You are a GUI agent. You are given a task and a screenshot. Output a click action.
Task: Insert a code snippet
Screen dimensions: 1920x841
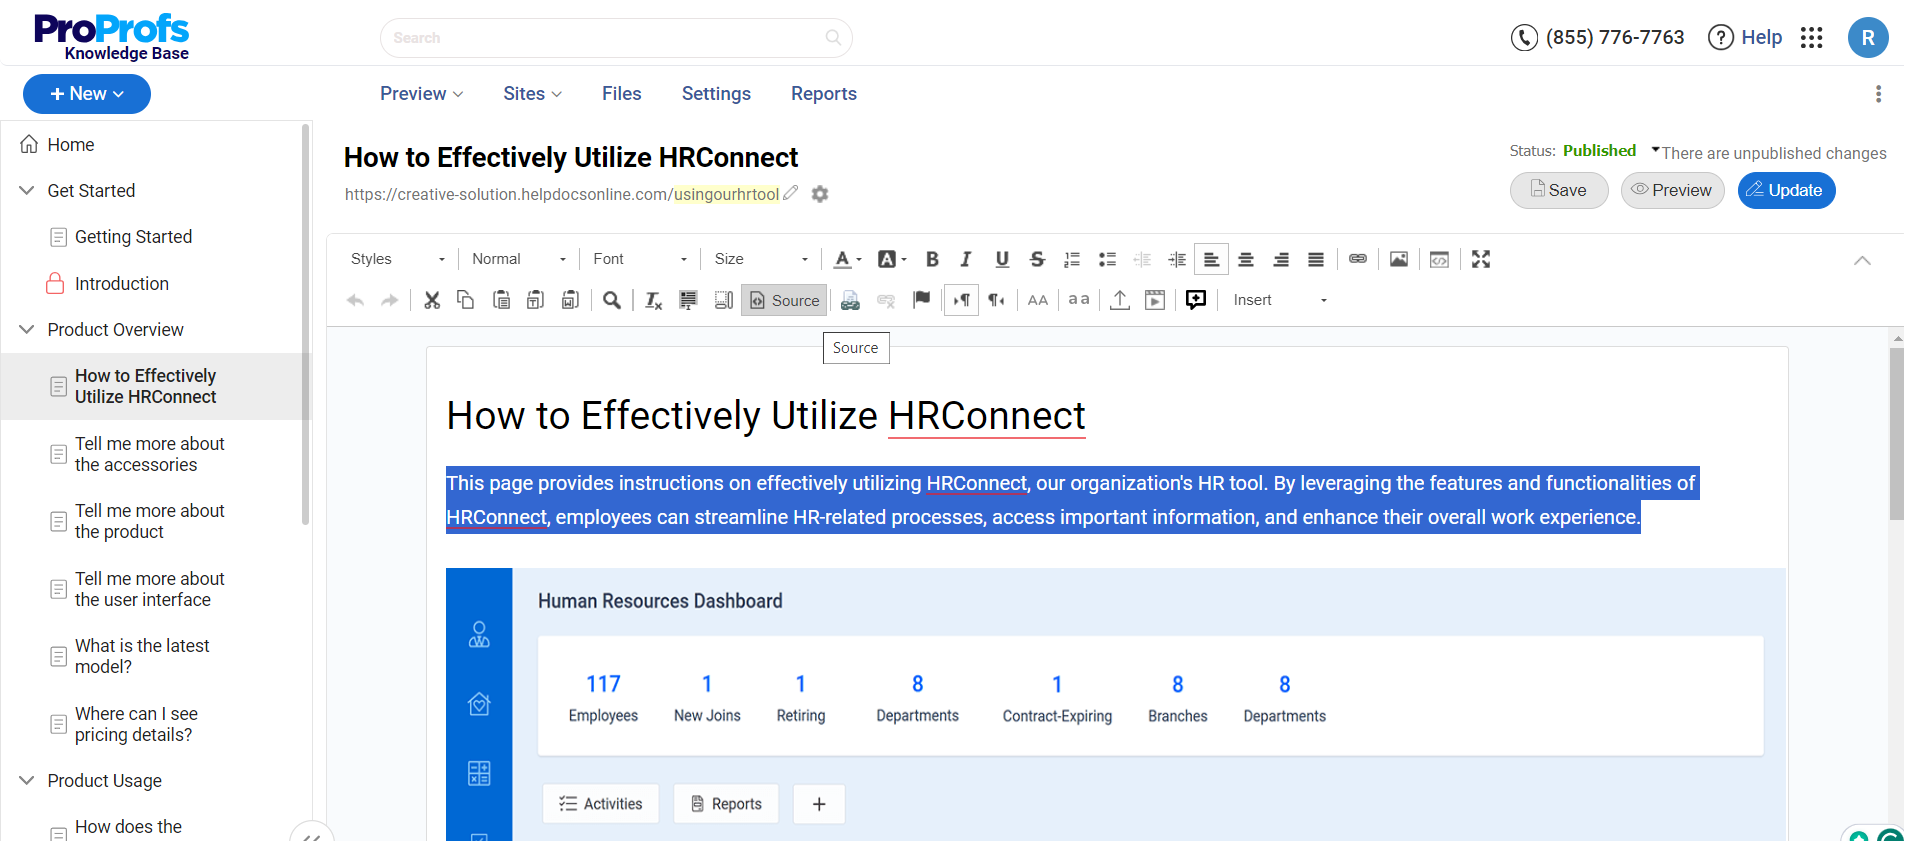tap(1439, 259)
